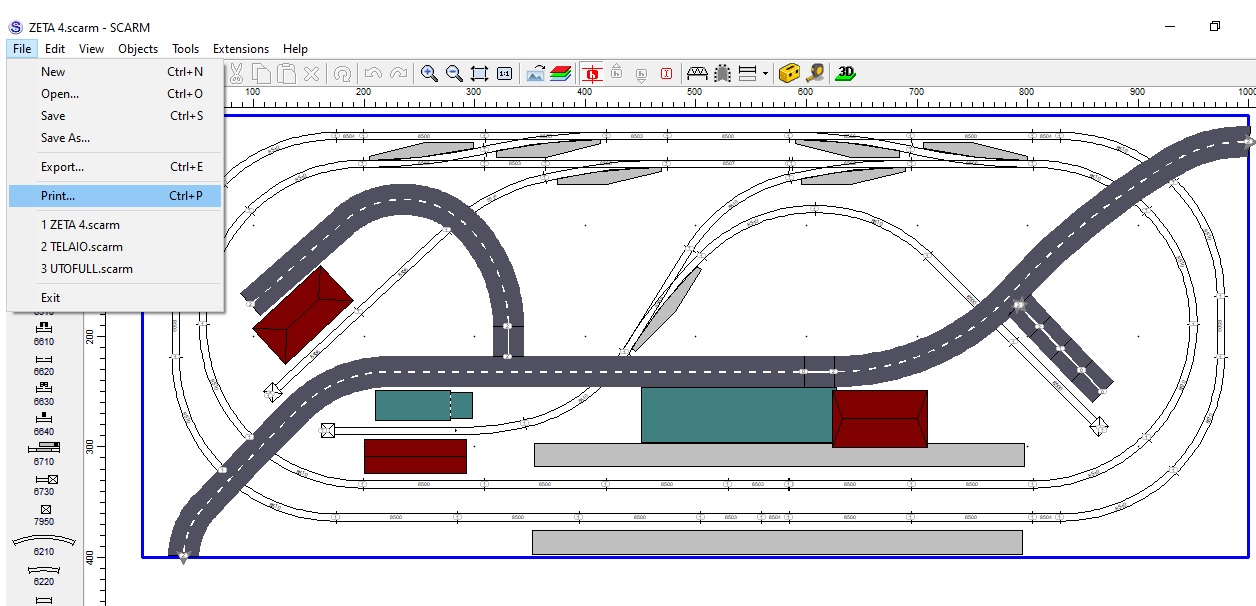
Task: Select Export... in the File menu
Action: tap(62, 167)
